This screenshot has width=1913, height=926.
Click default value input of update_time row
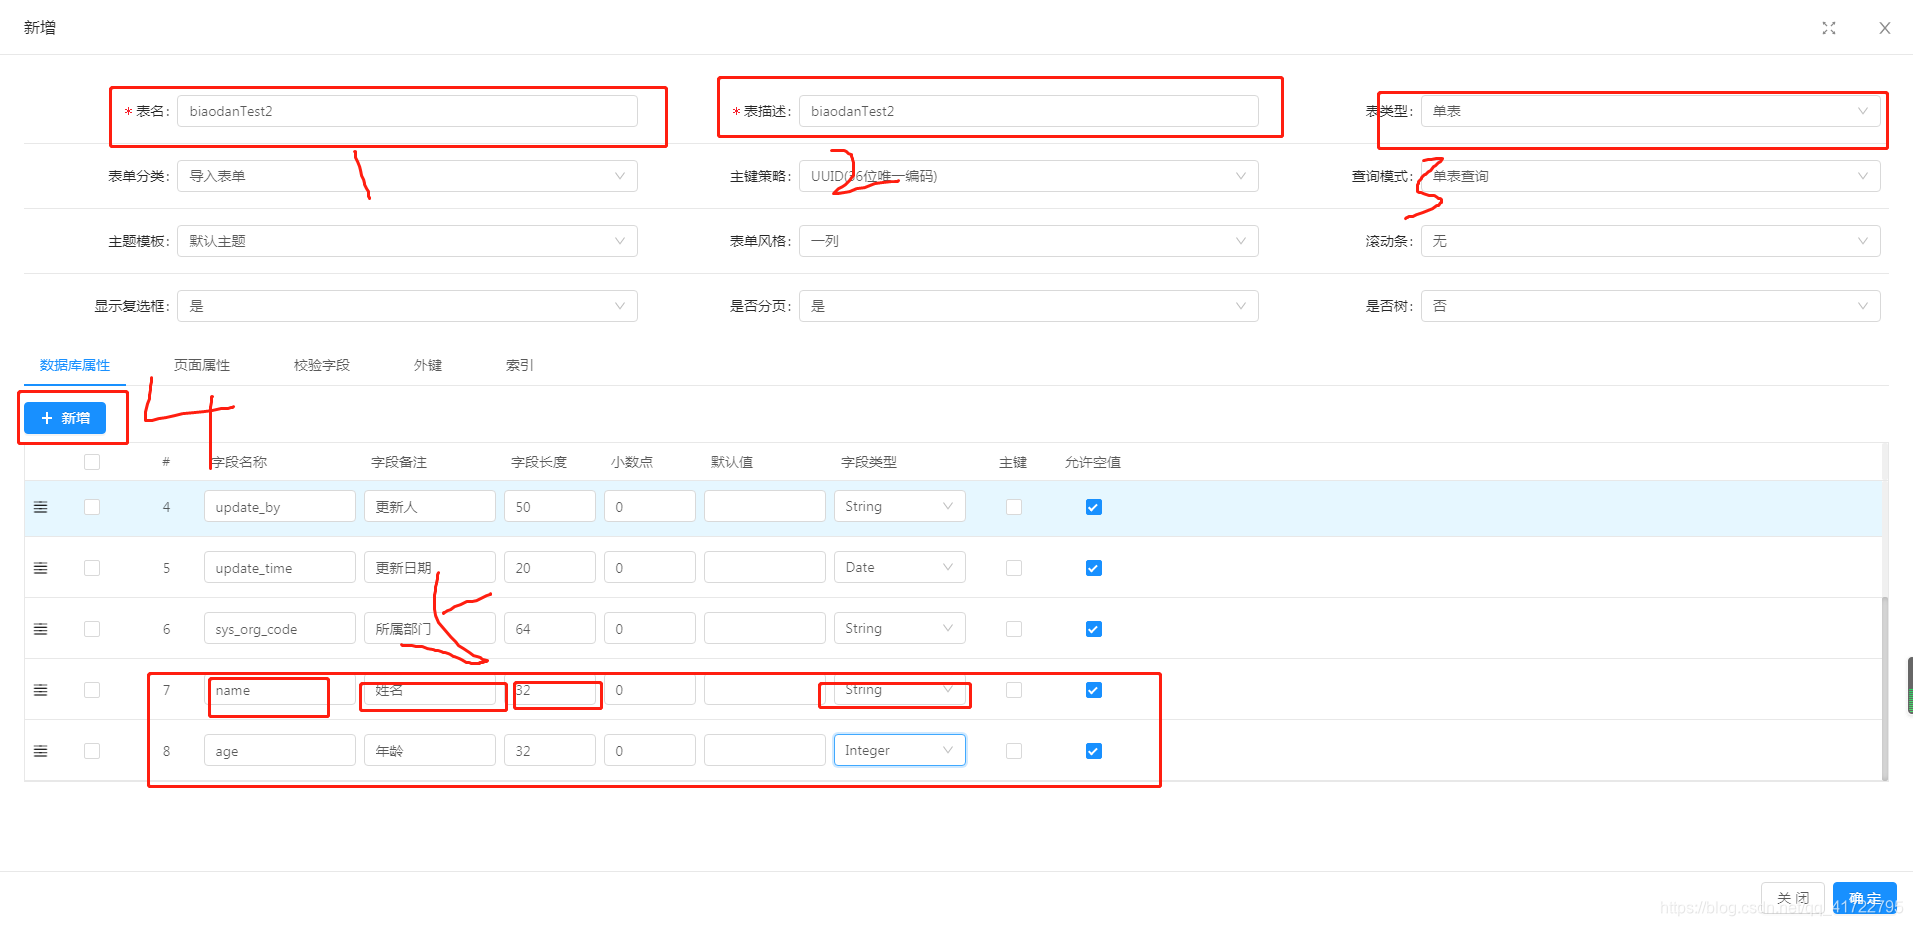tap(764, 568)
